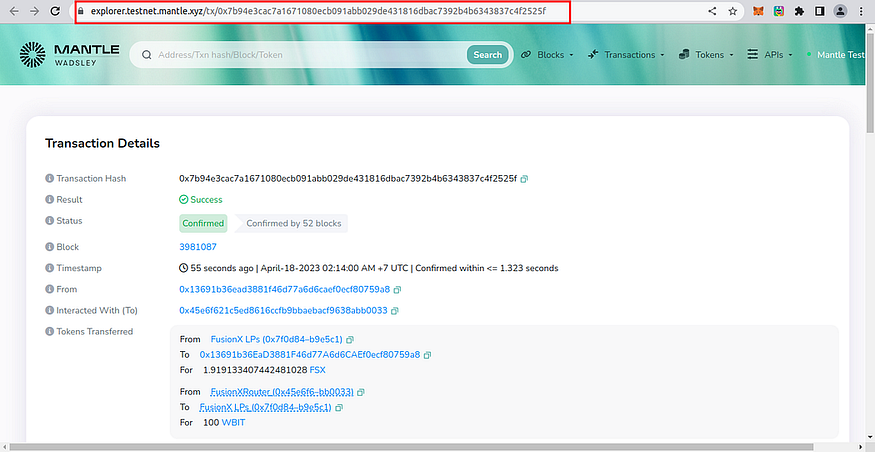Click the transaction hash value text

coord(348,179)
